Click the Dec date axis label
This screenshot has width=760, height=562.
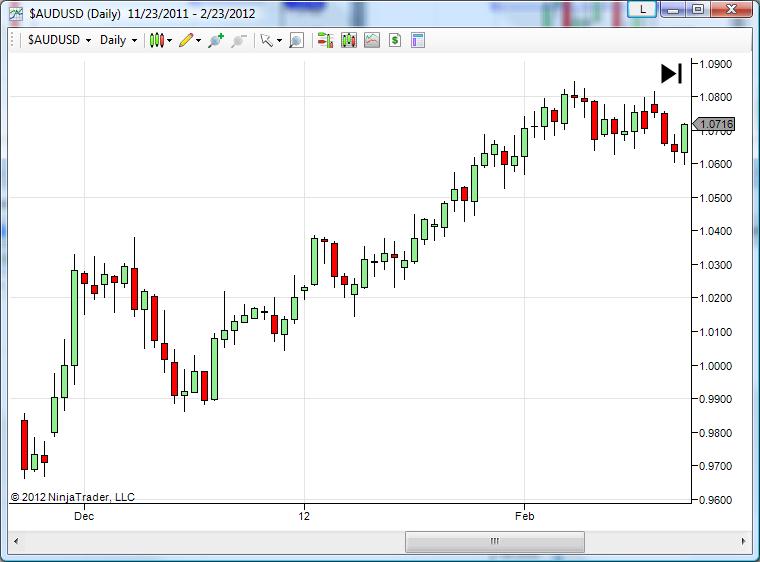pos(84,516)
